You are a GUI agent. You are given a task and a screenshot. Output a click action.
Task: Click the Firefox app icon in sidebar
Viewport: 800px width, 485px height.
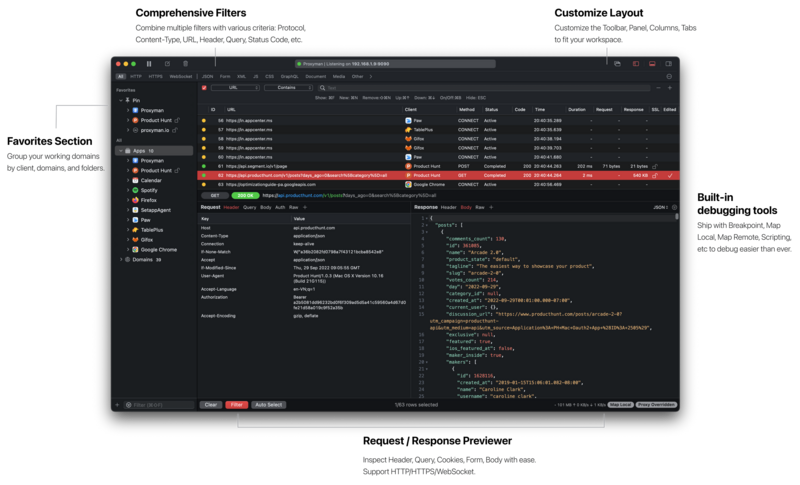click(135, 200)
